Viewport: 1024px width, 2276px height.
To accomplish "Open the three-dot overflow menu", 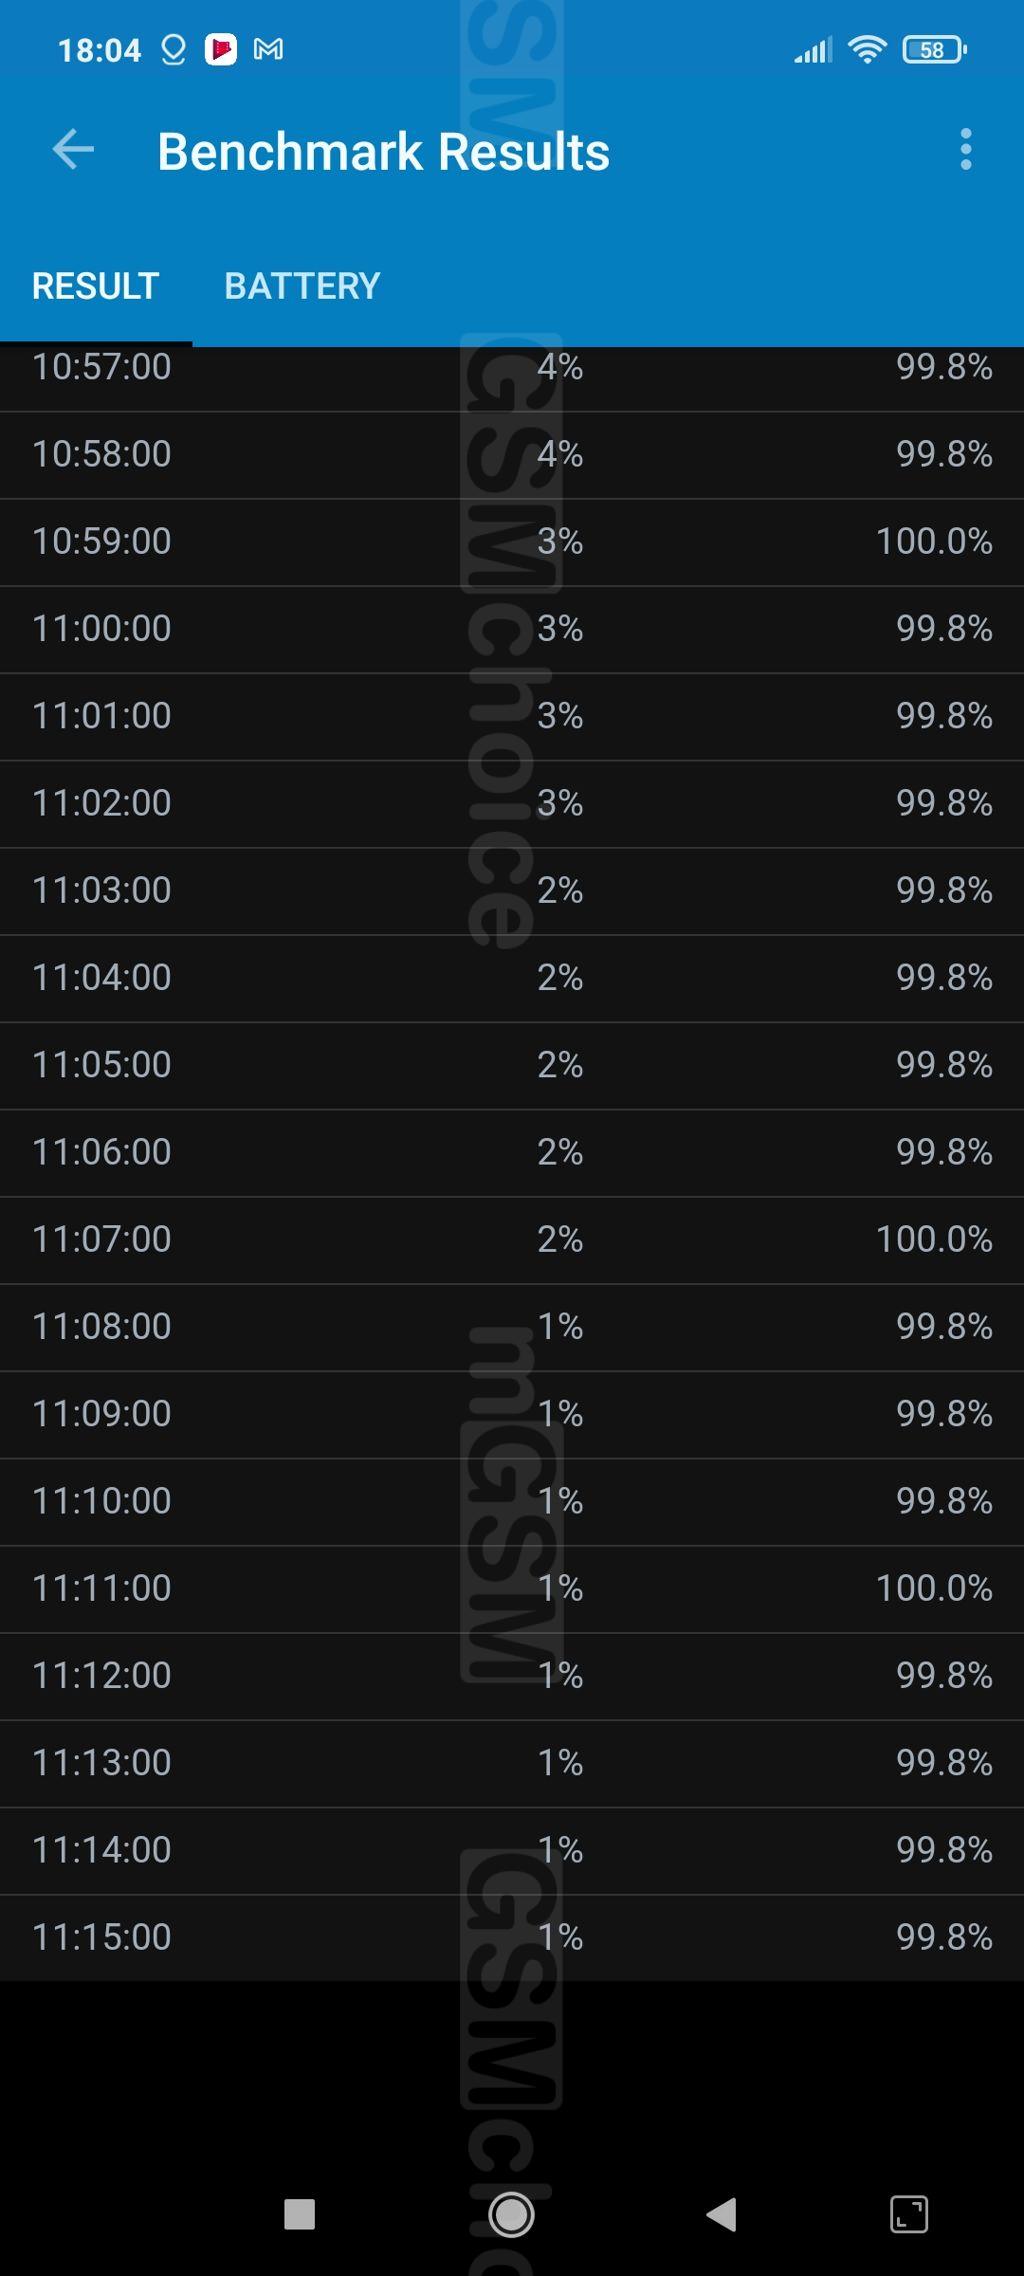I will tap(965, 150).
